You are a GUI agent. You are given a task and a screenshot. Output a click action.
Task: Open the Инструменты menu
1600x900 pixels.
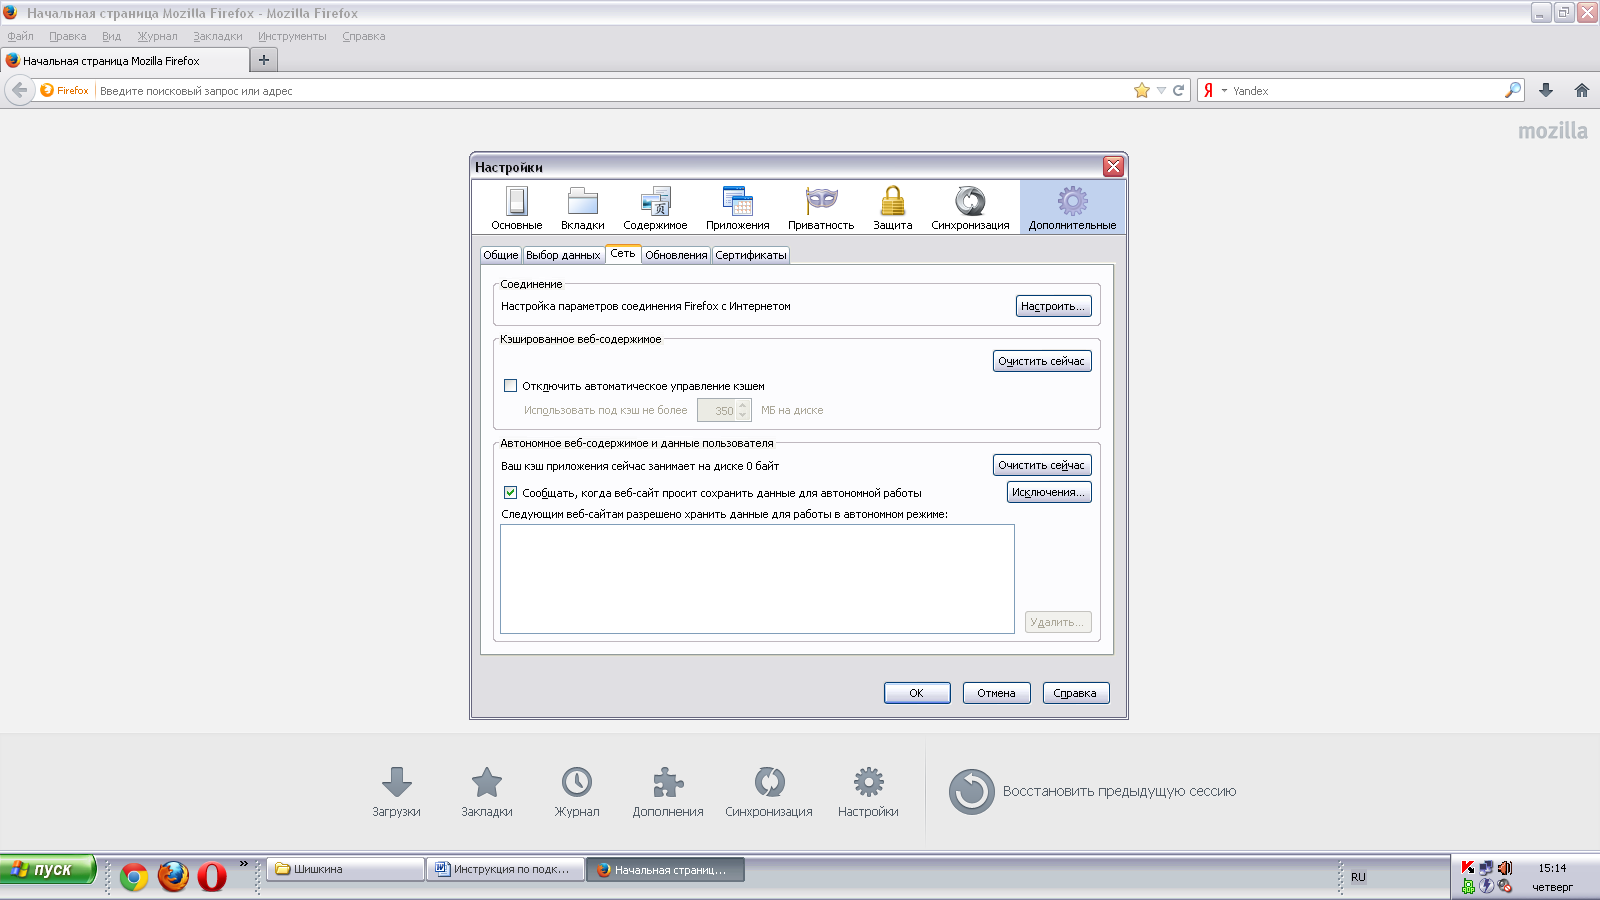pos(292,36)
